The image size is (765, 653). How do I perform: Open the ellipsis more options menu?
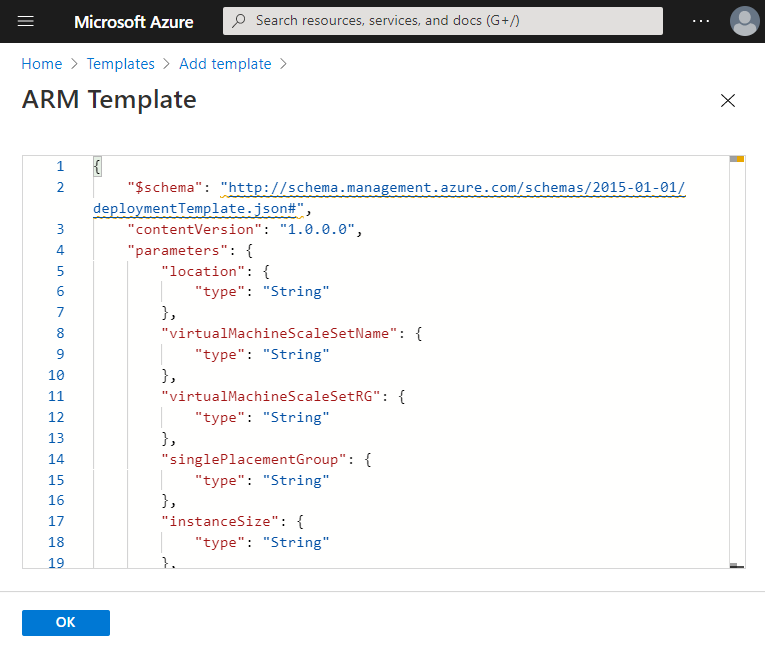pyautogui.click(x=700, y=21)
